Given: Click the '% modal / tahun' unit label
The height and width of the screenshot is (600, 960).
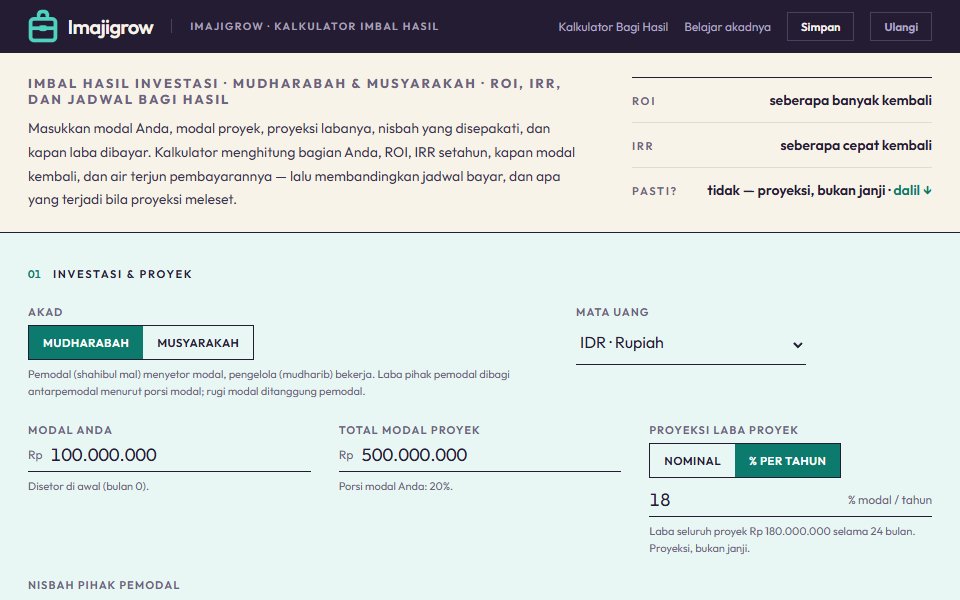Looking at the screenshot, I should (890, 500).
